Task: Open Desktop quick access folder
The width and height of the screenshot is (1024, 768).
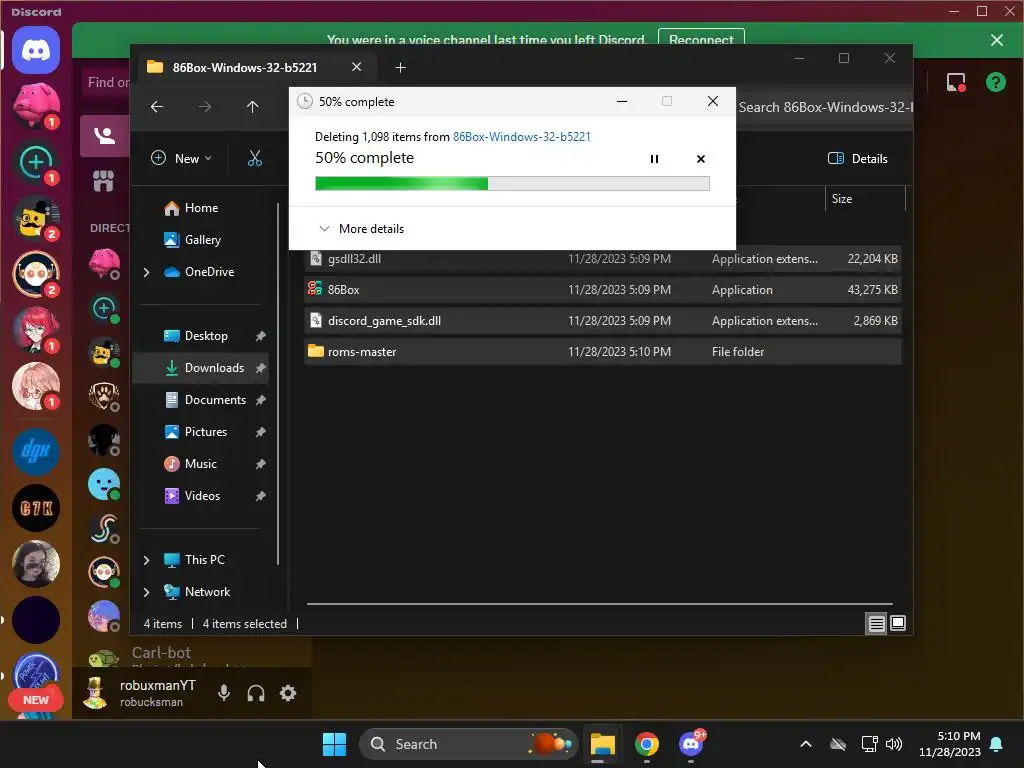Action: (x=206, y=336)
